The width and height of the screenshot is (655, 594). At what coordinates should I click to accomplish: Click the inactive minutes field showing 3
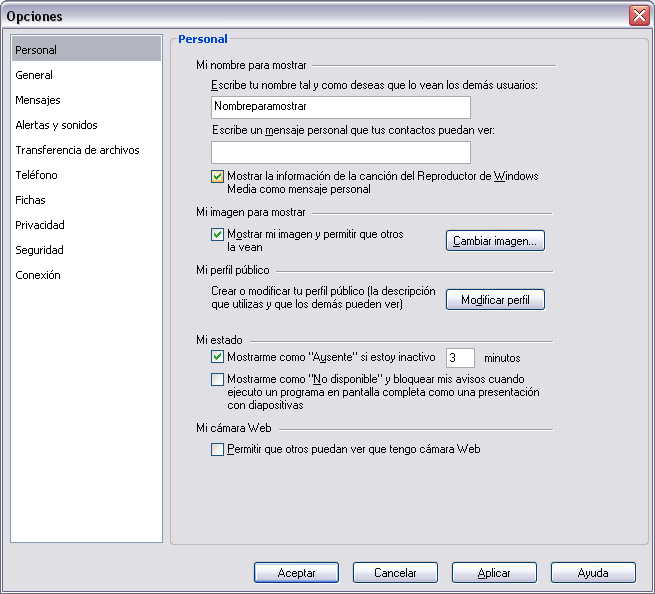(460, 358)
